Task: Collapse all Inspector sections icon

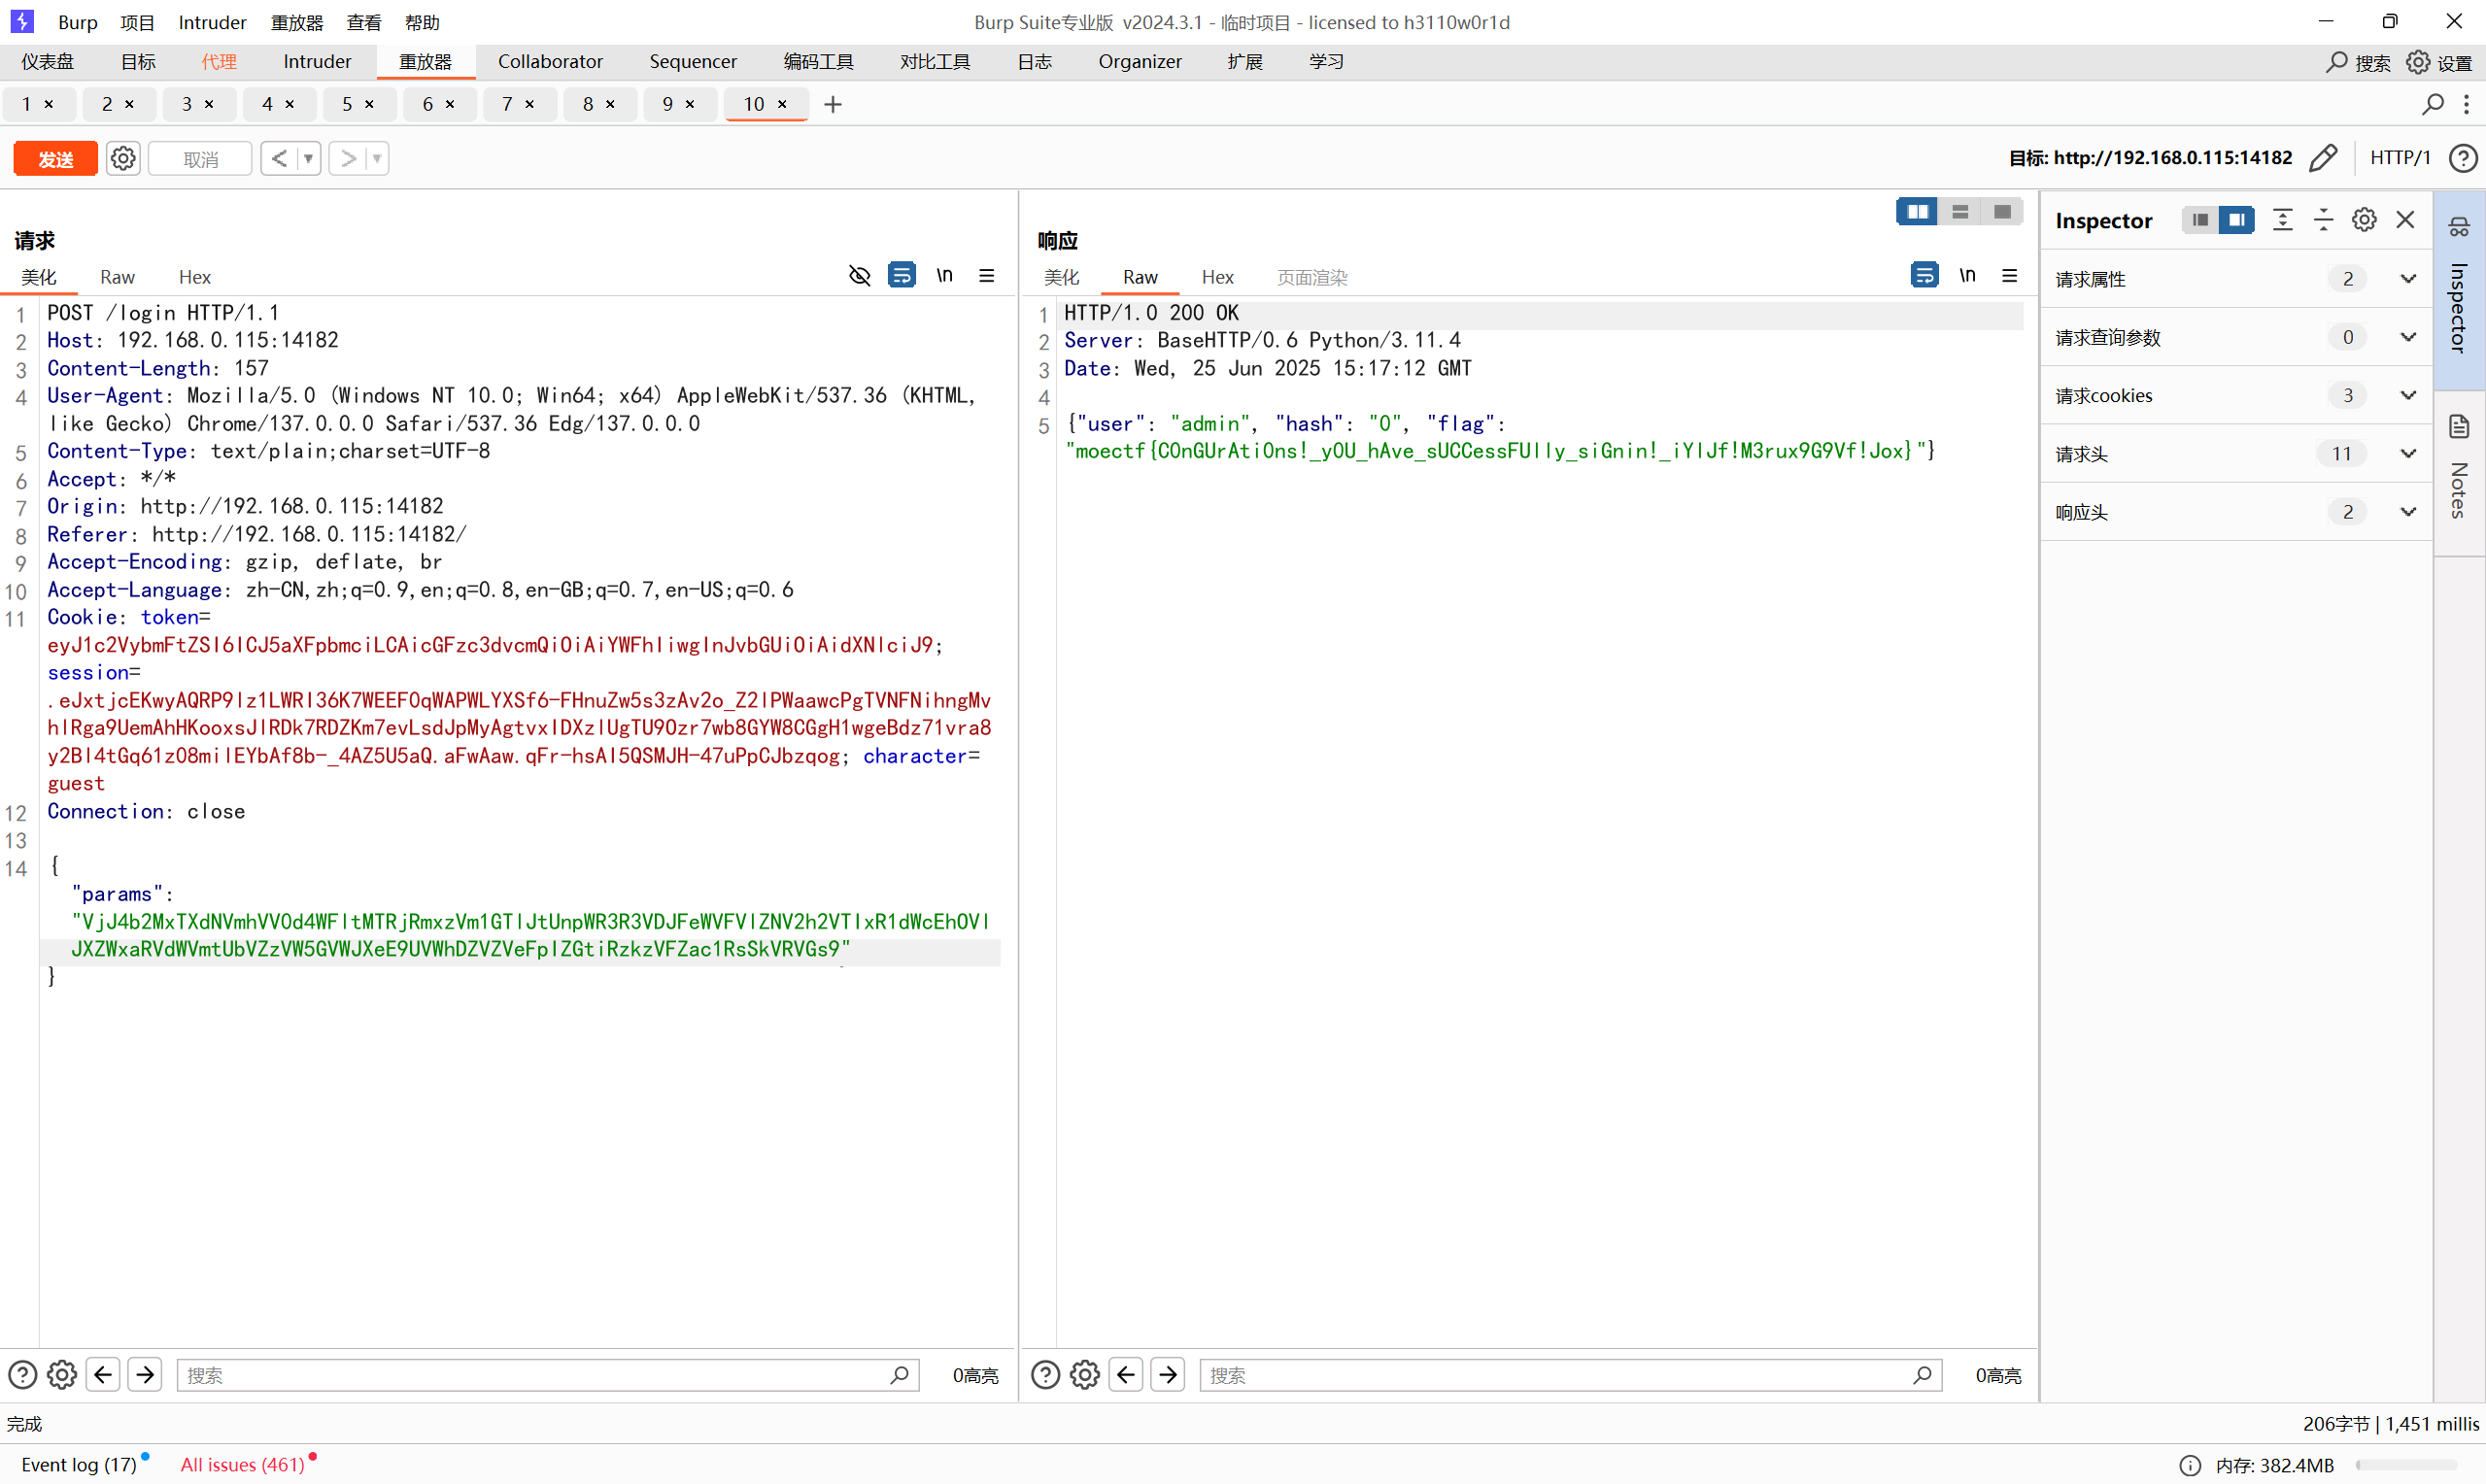Action: pos(2324,220)
